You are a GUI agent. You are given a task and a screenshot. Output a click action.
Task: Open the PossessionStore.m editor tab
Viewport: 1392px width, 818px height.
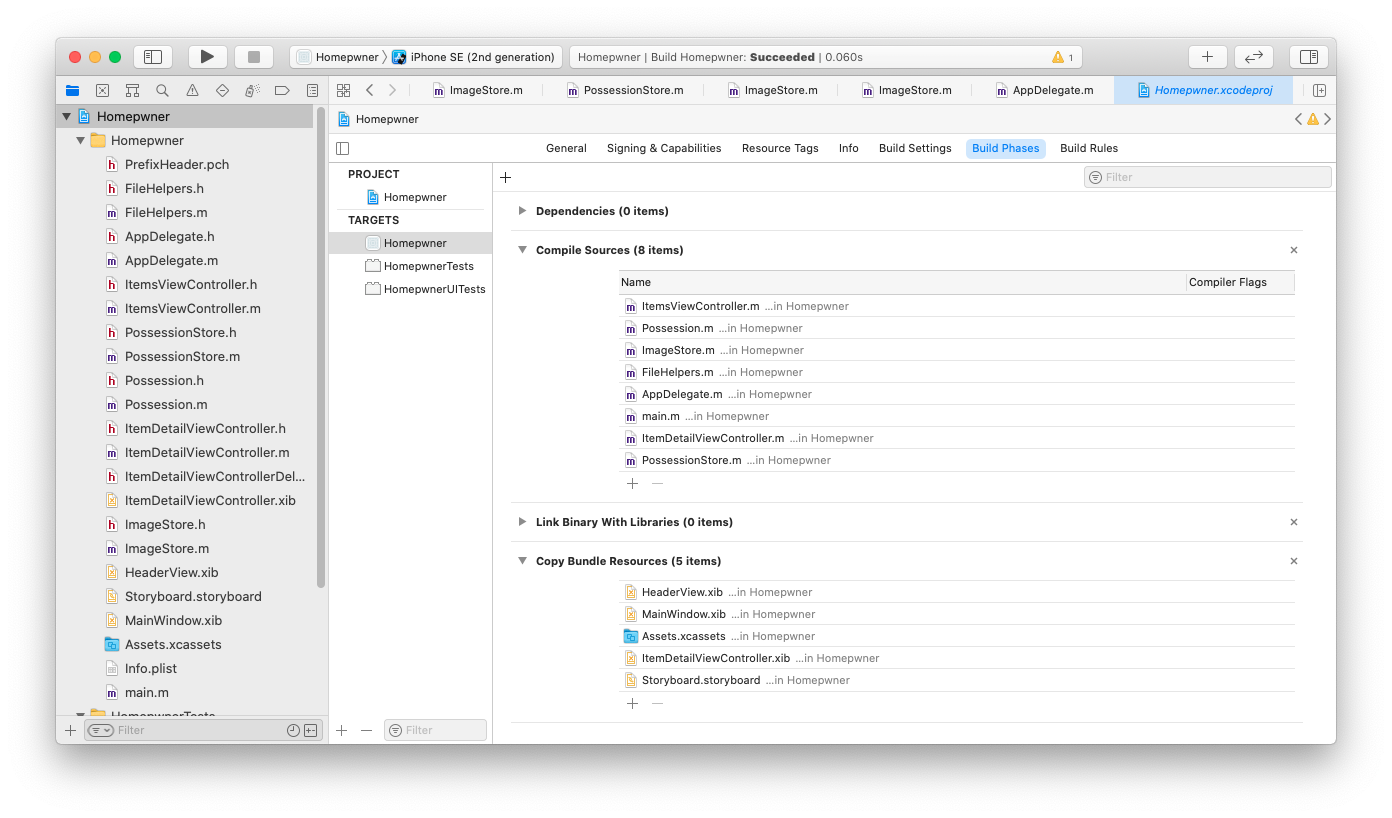tap(625, 90)
